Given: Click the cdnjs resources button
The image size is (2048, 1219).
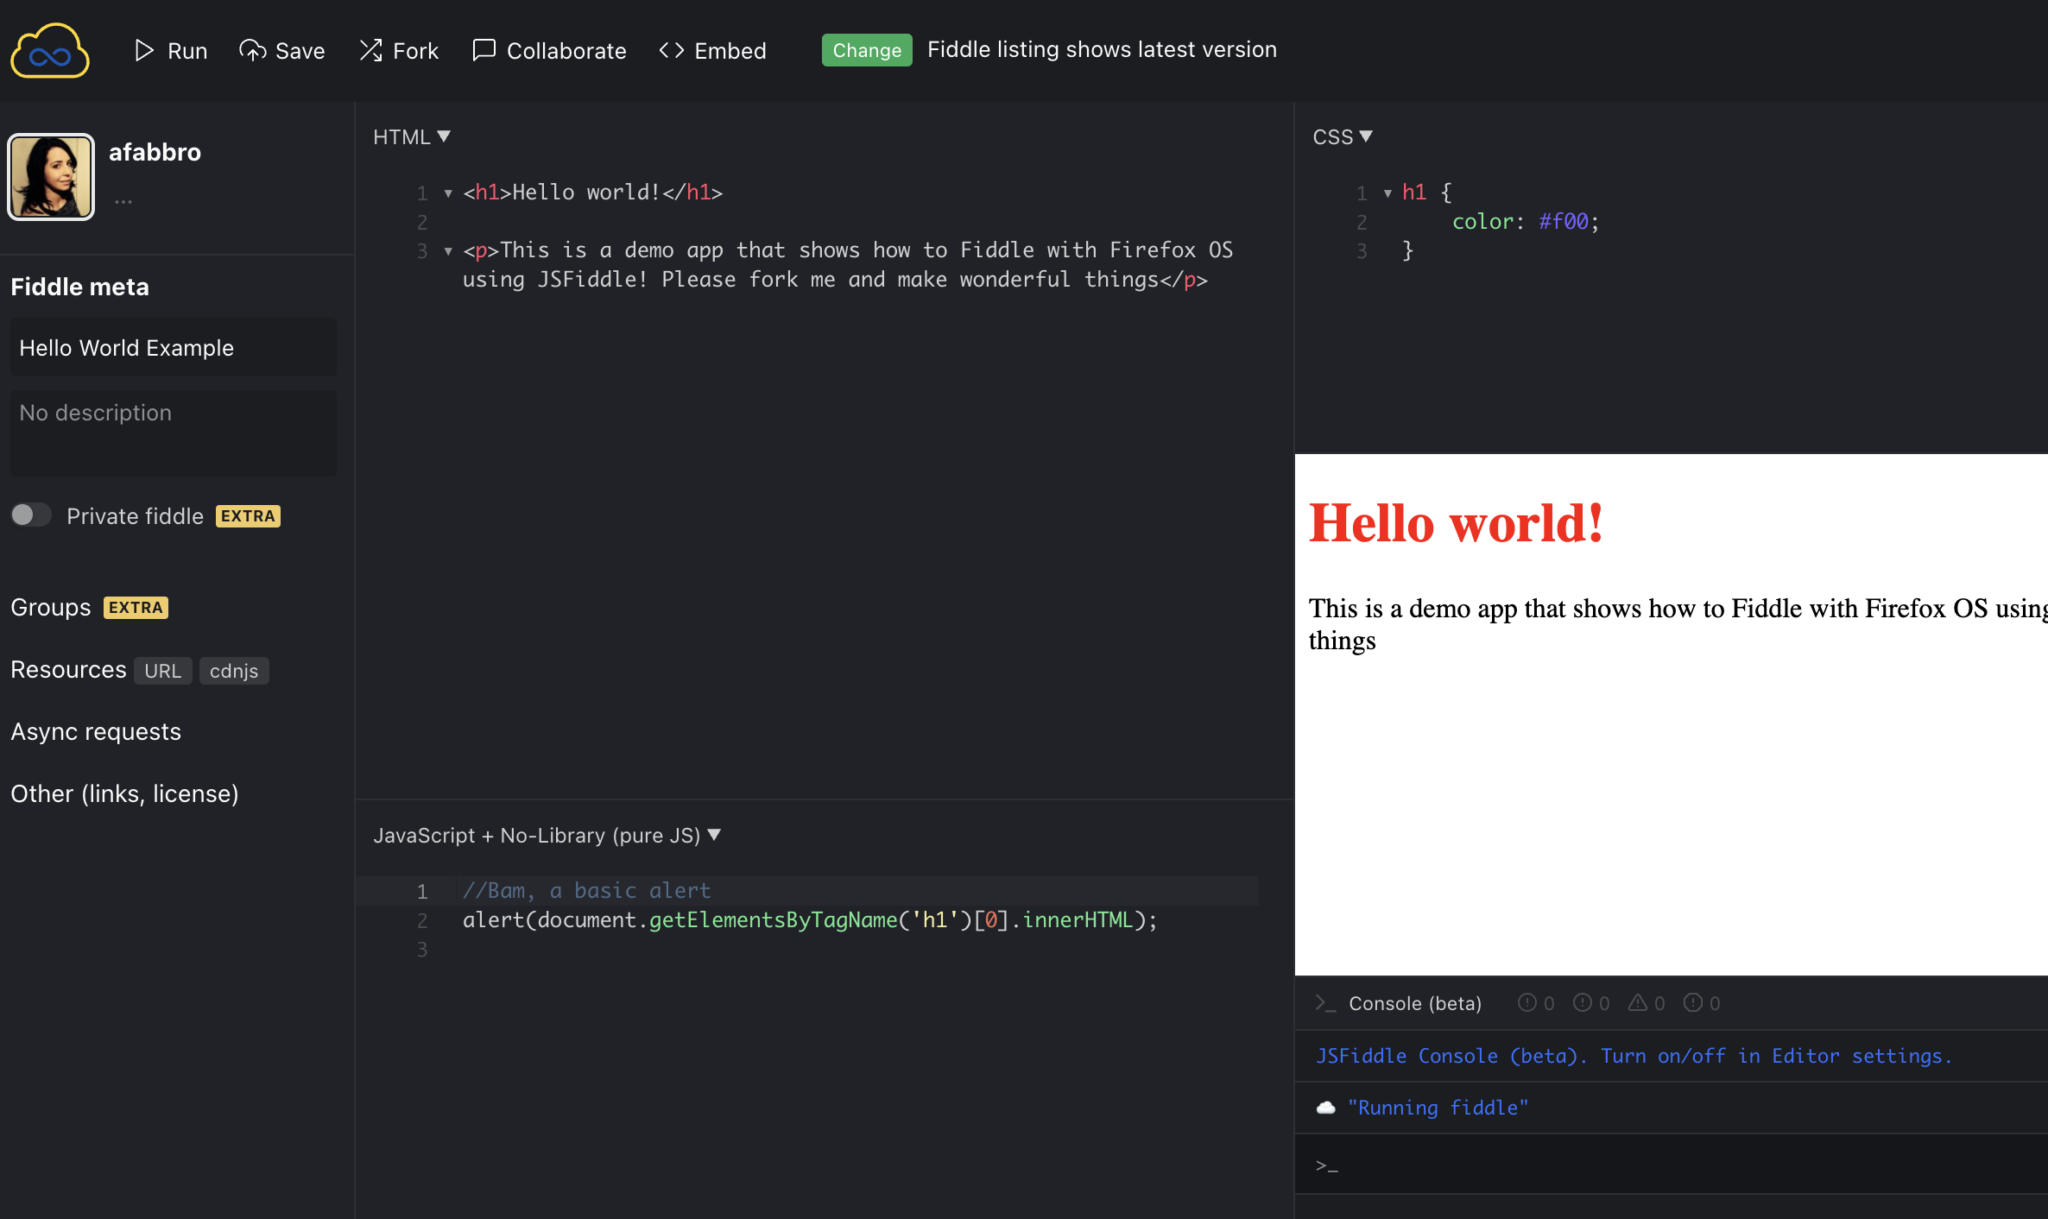Looking at the screenshot, I should pos(234,671).
